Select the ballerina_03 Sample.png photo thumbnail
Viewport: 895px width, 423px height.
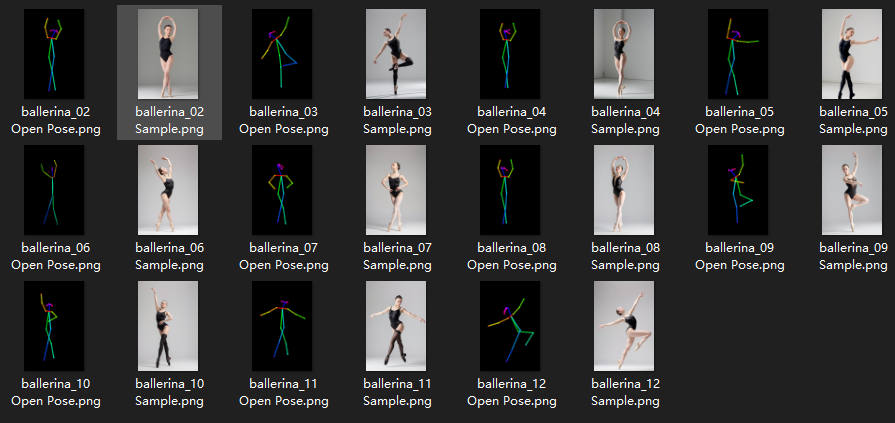click(396, 54)
